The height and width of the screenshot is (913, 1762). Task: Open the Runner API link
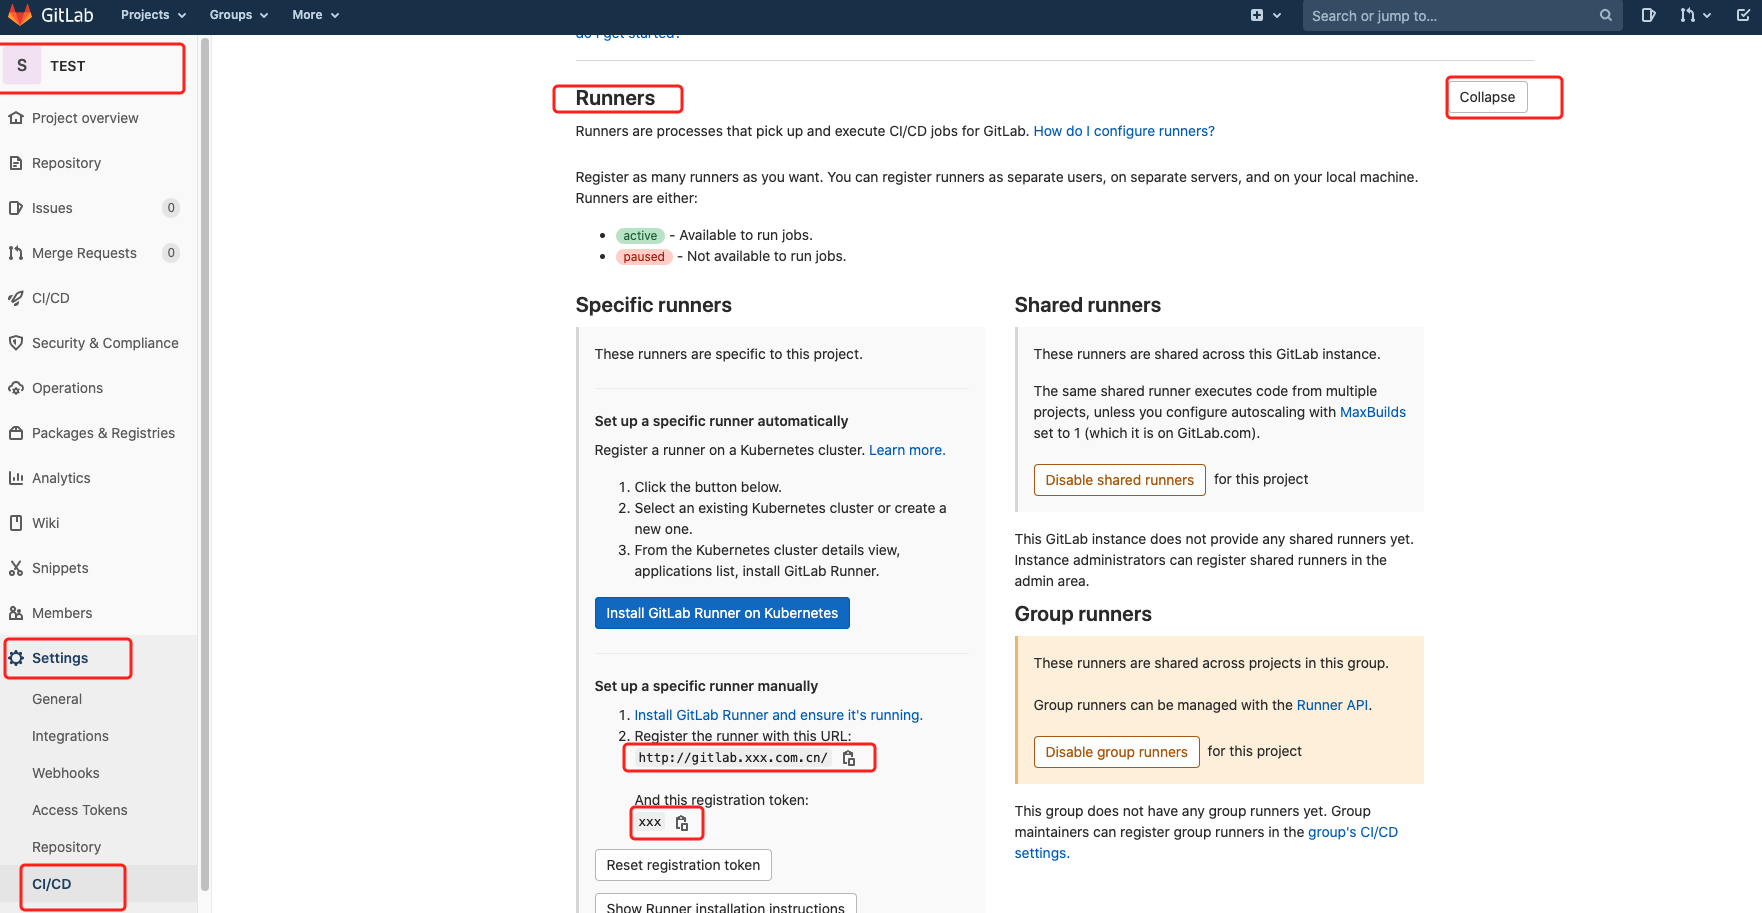click(1332, 705)
